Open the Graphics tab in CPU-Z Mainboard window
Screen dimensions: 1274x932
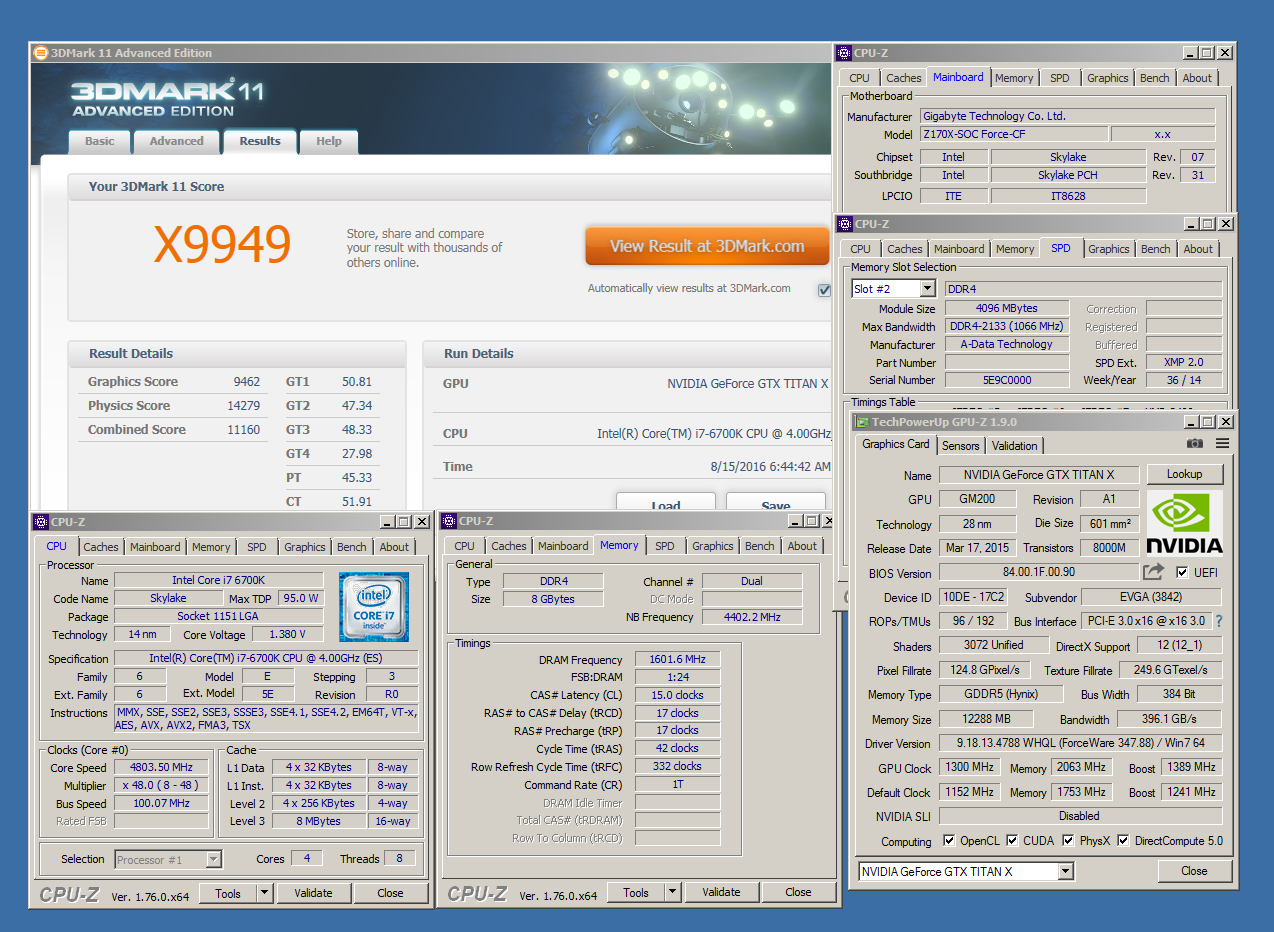click(1108, 78)
